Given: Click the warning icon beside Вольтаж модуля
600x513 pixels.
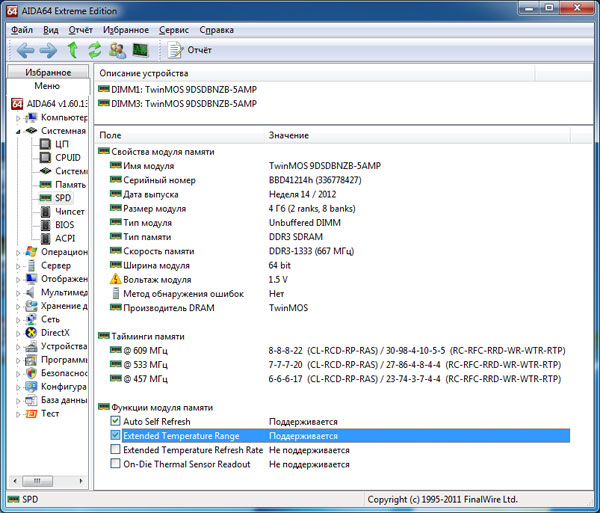Looking at the screenshot, I should [115, 279].
